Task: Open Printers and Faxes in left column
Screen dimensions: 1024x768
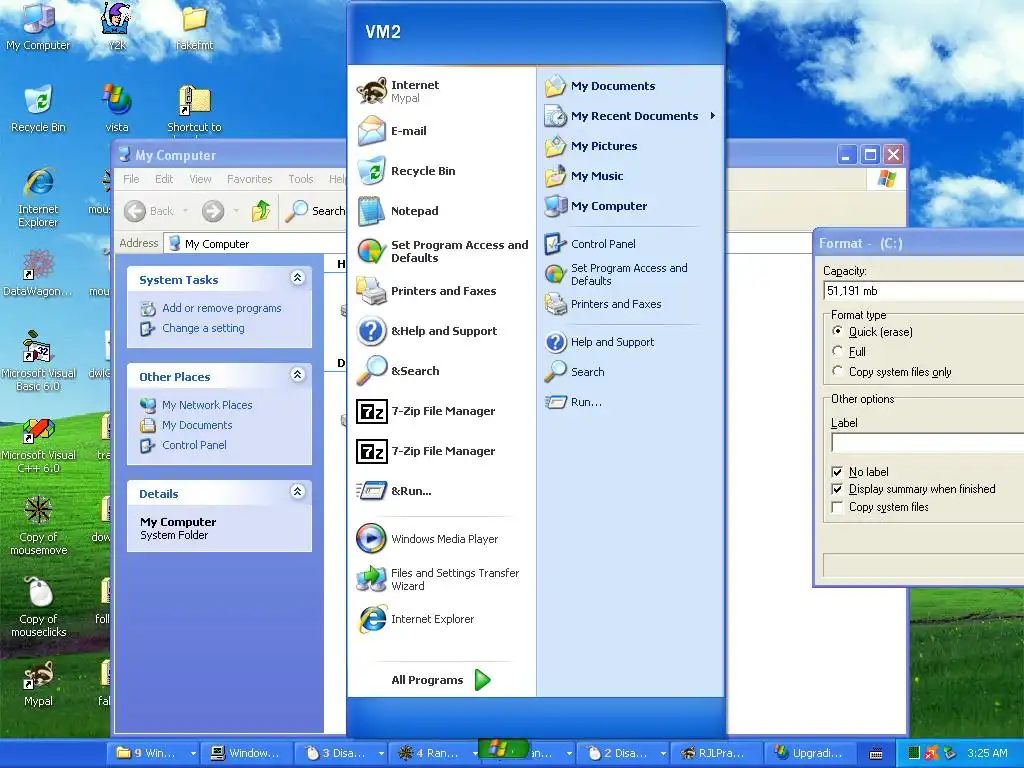Action: 441,291
